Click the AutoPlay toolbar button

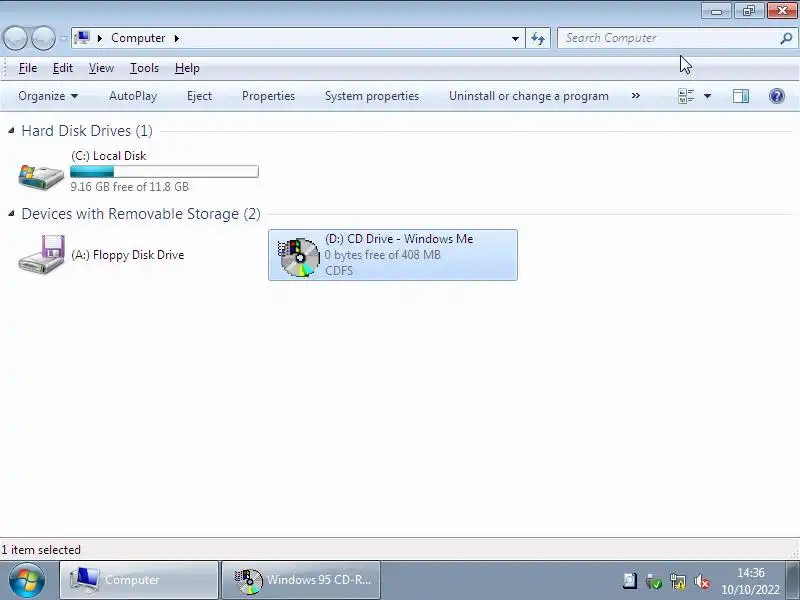(133, 96)
